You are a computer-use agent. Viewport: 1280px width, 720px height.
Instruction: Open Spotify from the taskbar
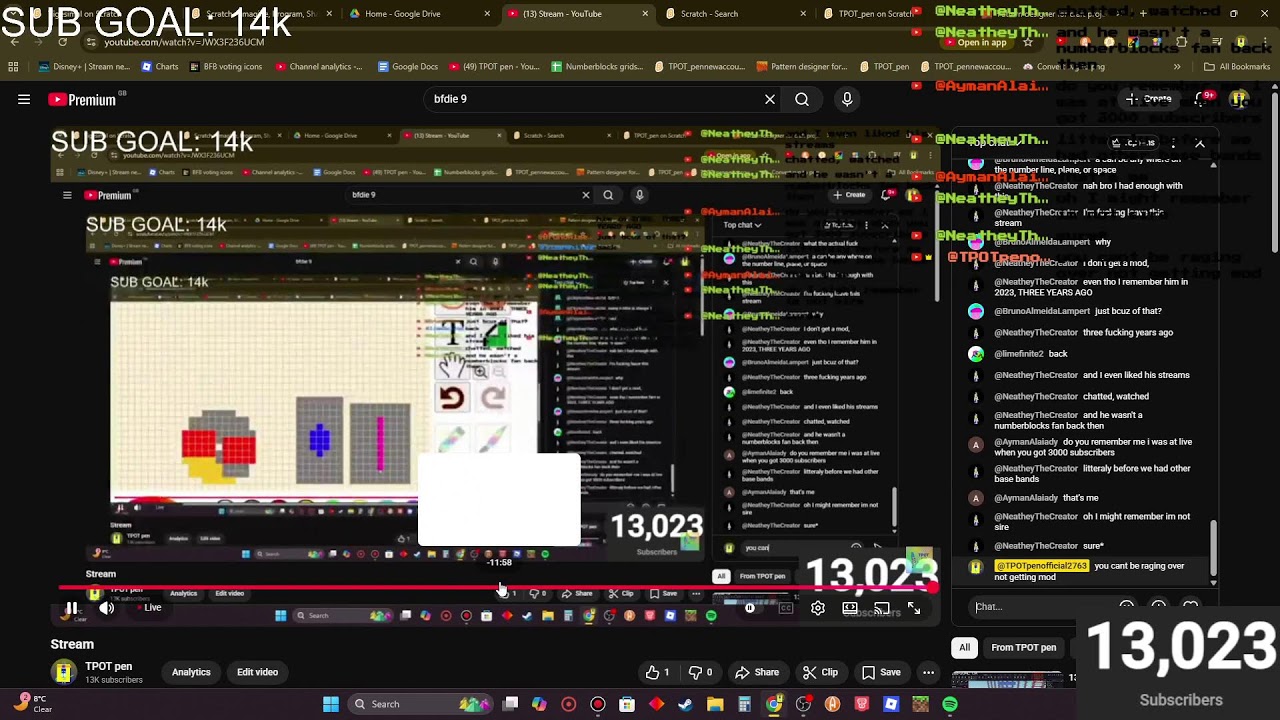950,704
